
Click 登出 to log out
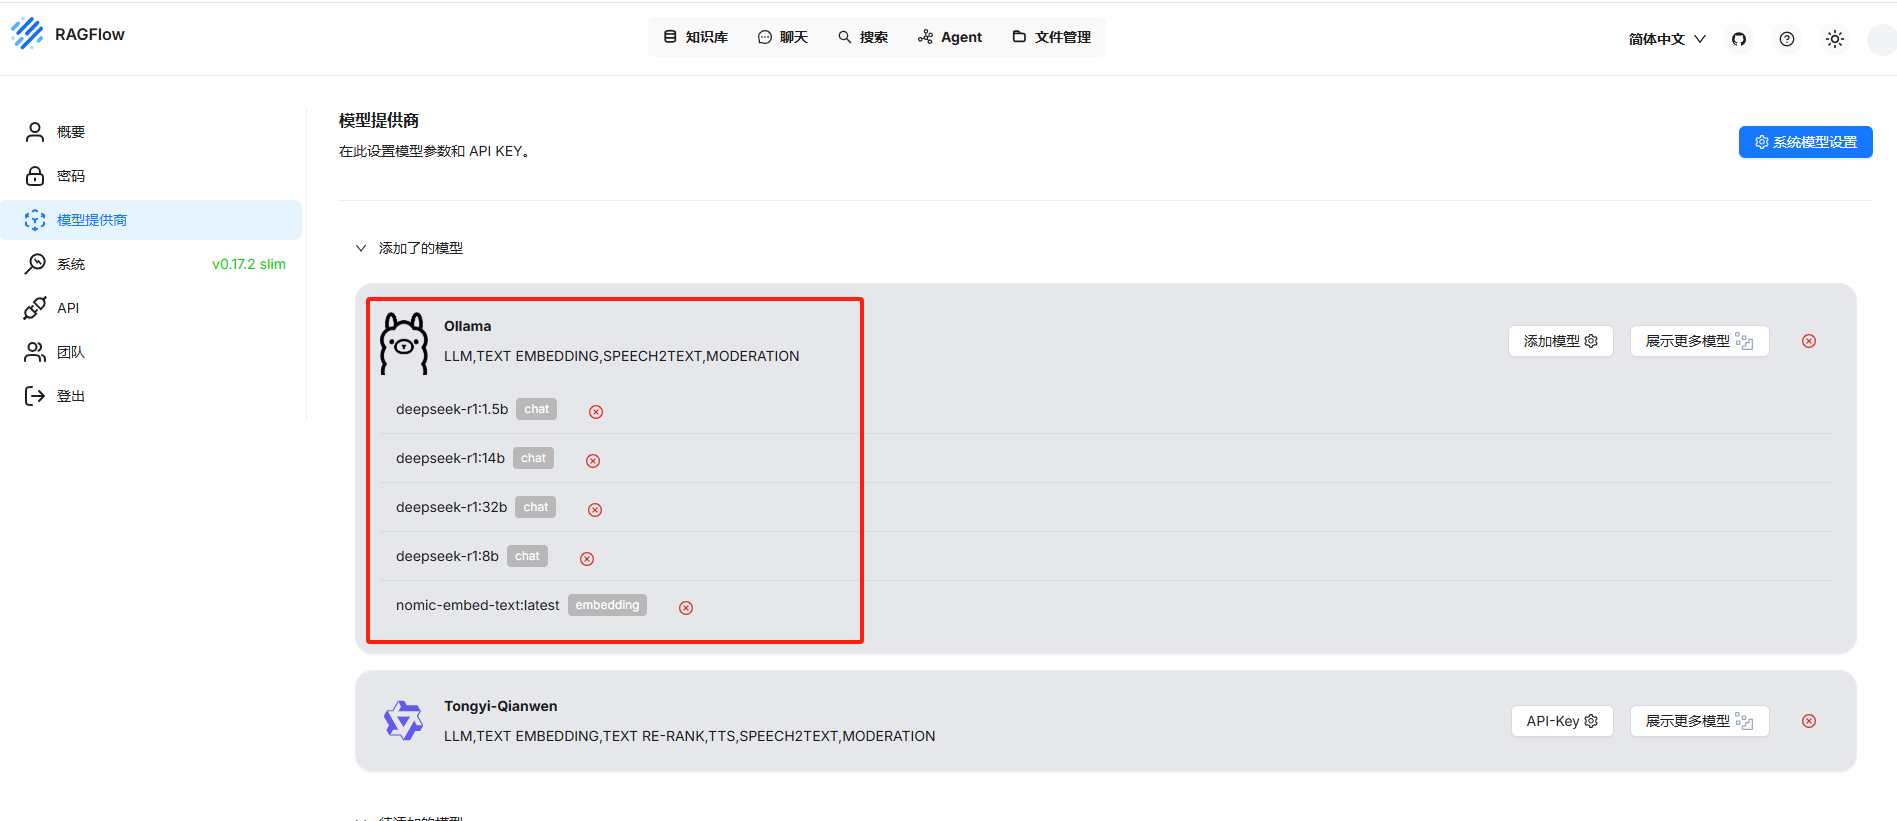[151, 396]
